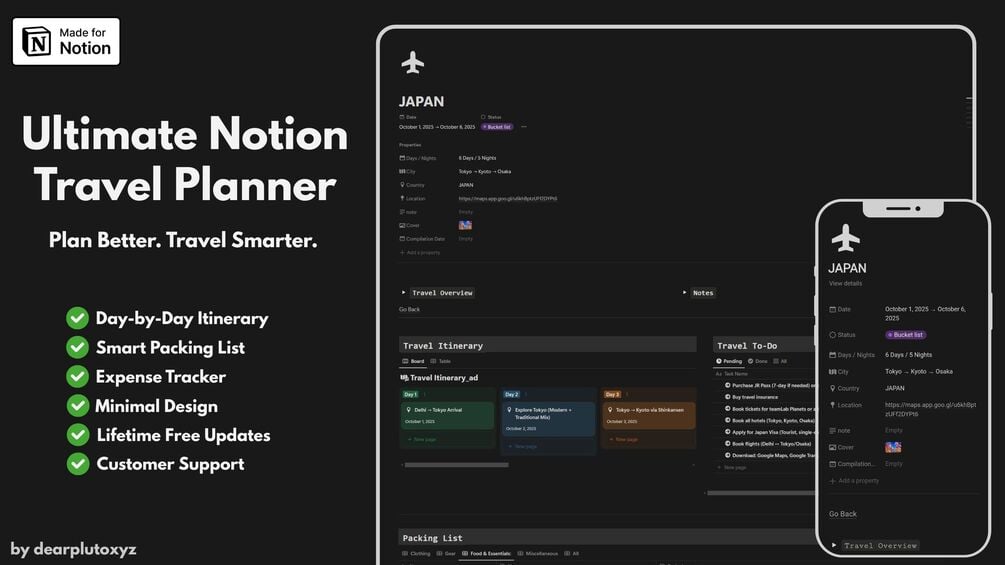Select the Miscellaneous tab in Packing List
The image size is (1005, 565).
(538, 553)
